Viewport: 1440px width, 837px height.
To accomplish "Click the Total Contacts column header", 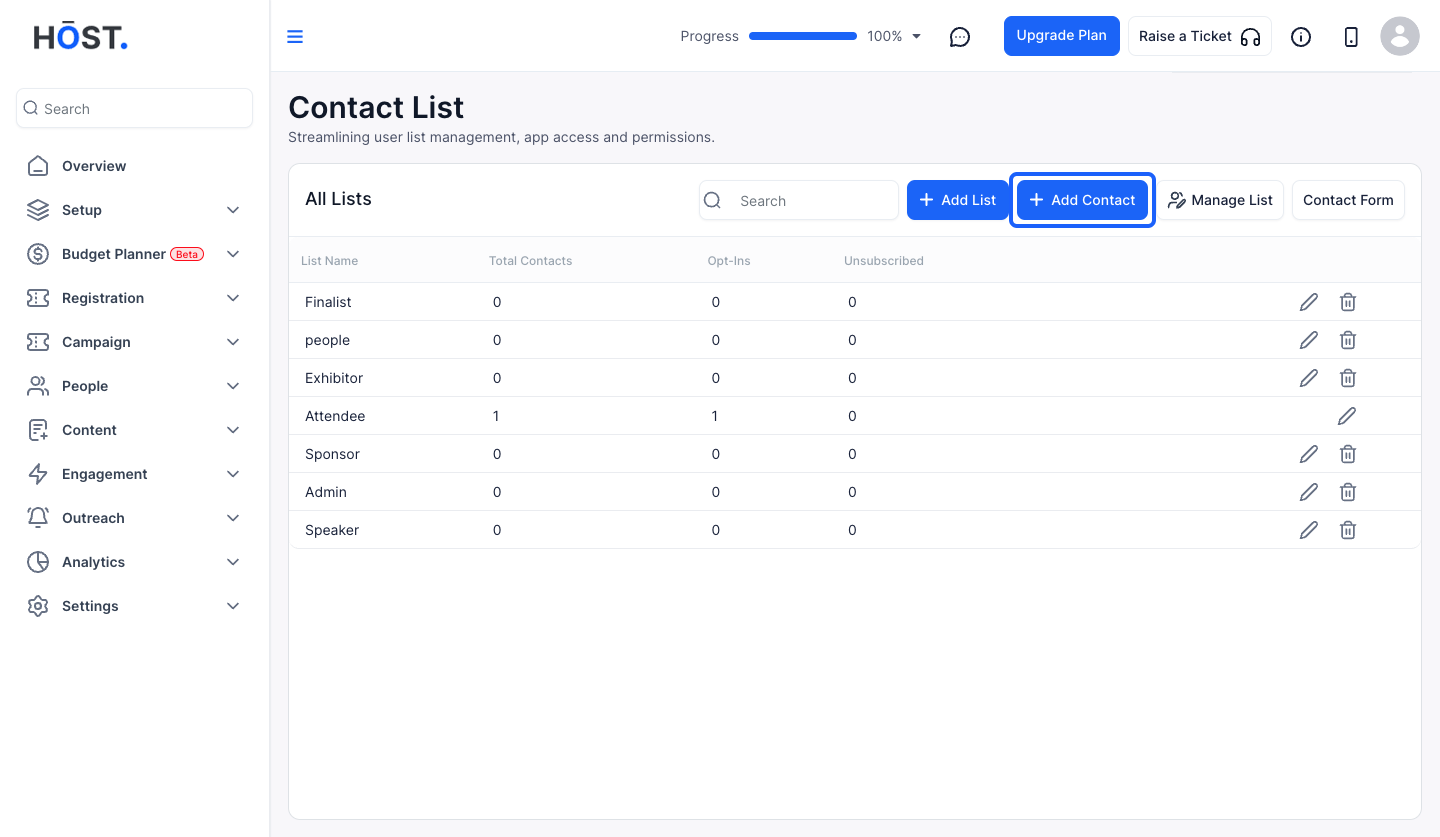I will click(530, 261).
